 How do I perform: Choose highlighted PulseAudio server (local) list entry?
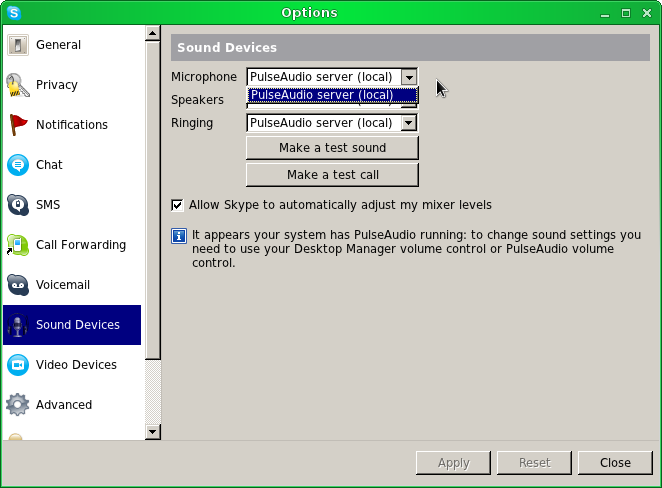[x=332, y=95]
